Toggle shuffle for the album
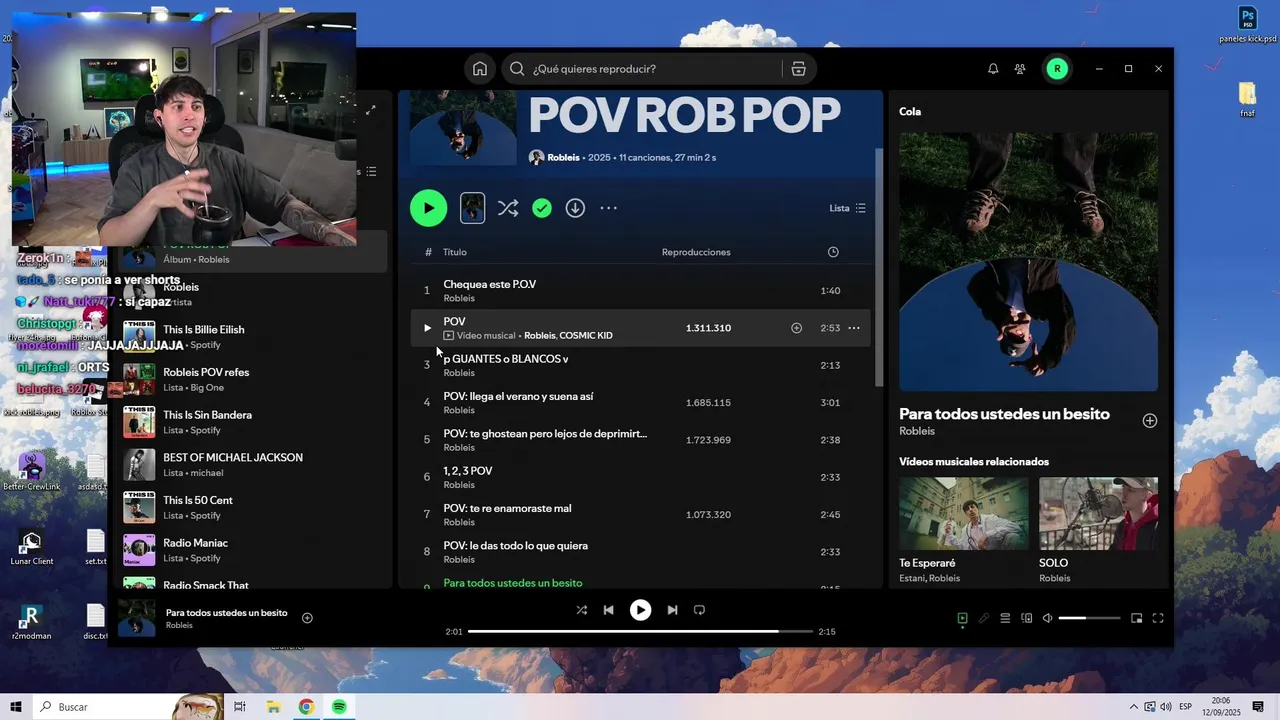 pos(508,208)
